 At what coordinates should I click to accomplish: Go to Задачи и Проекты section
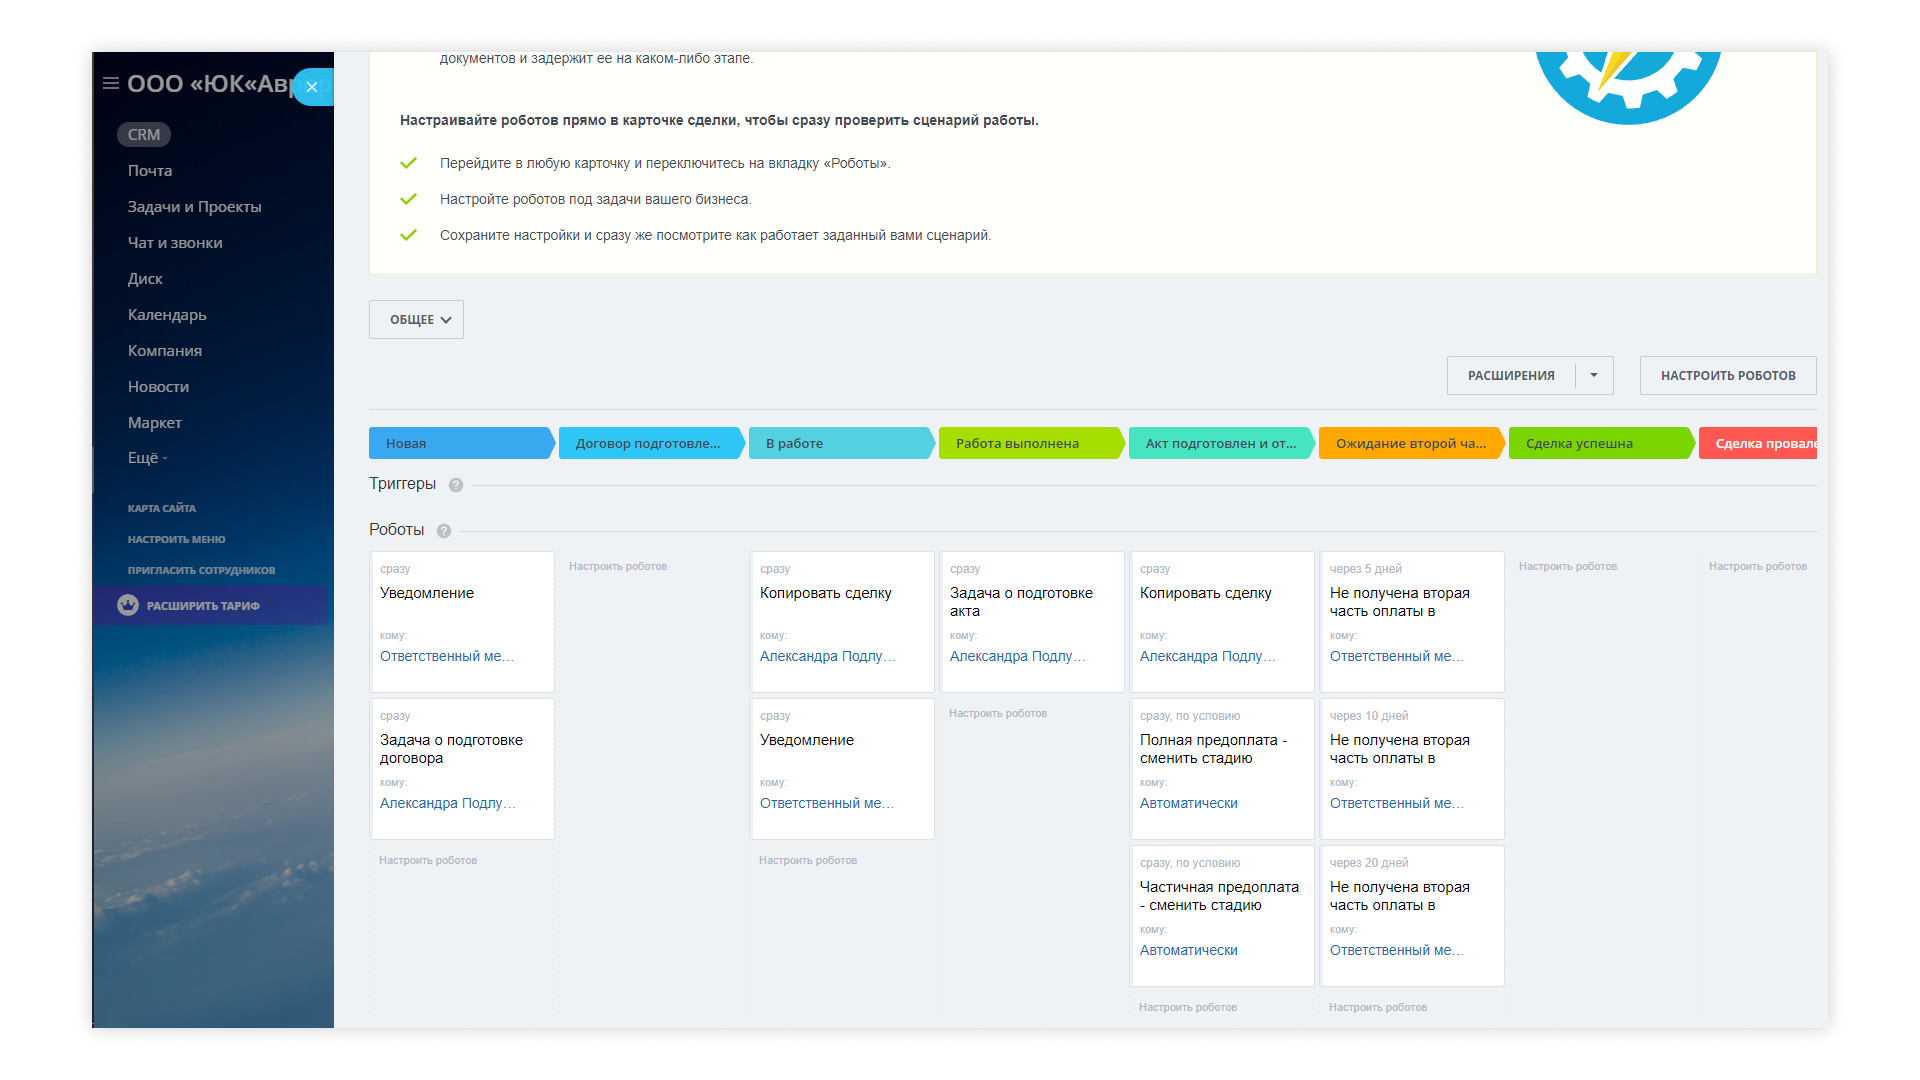194,207
